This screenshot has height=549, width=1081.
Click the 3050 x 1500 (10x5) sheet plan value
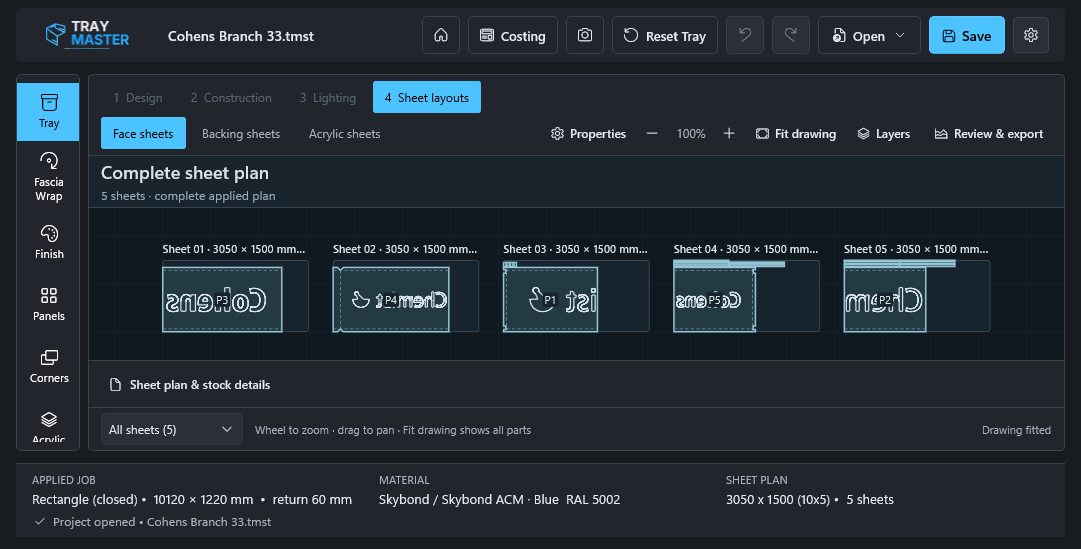point(778,499)
